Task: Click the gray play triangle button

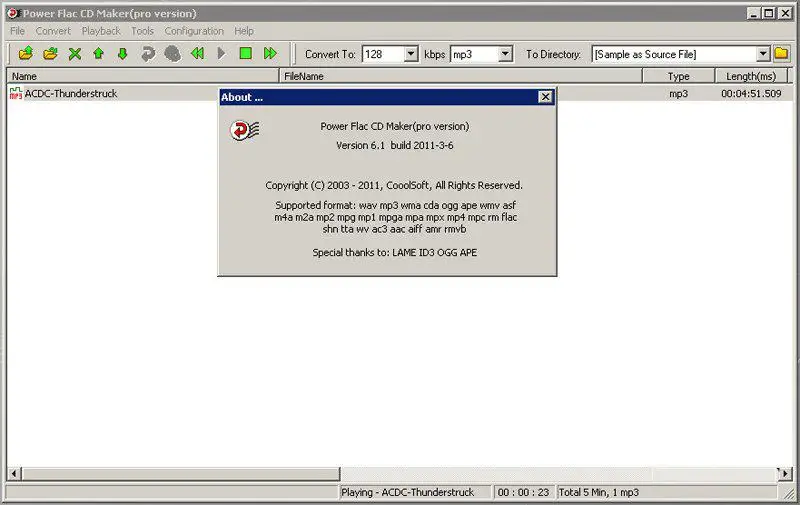Action: (221, 53)
